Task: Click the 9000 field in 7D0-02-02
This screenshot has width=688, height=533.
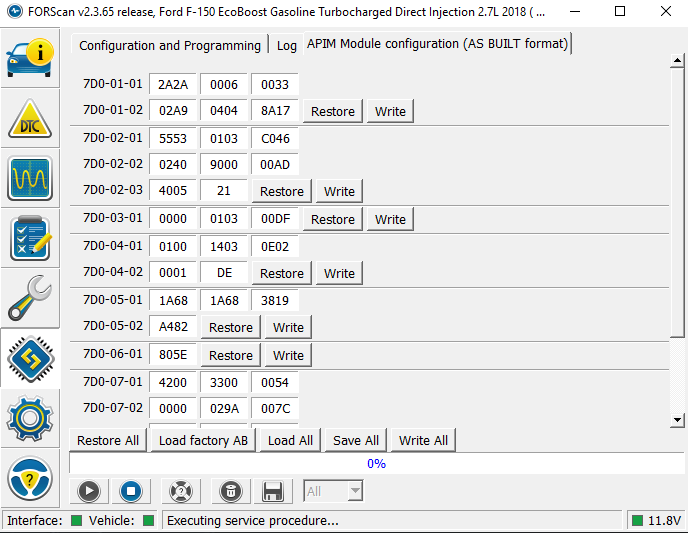Action: click(224, 164)
